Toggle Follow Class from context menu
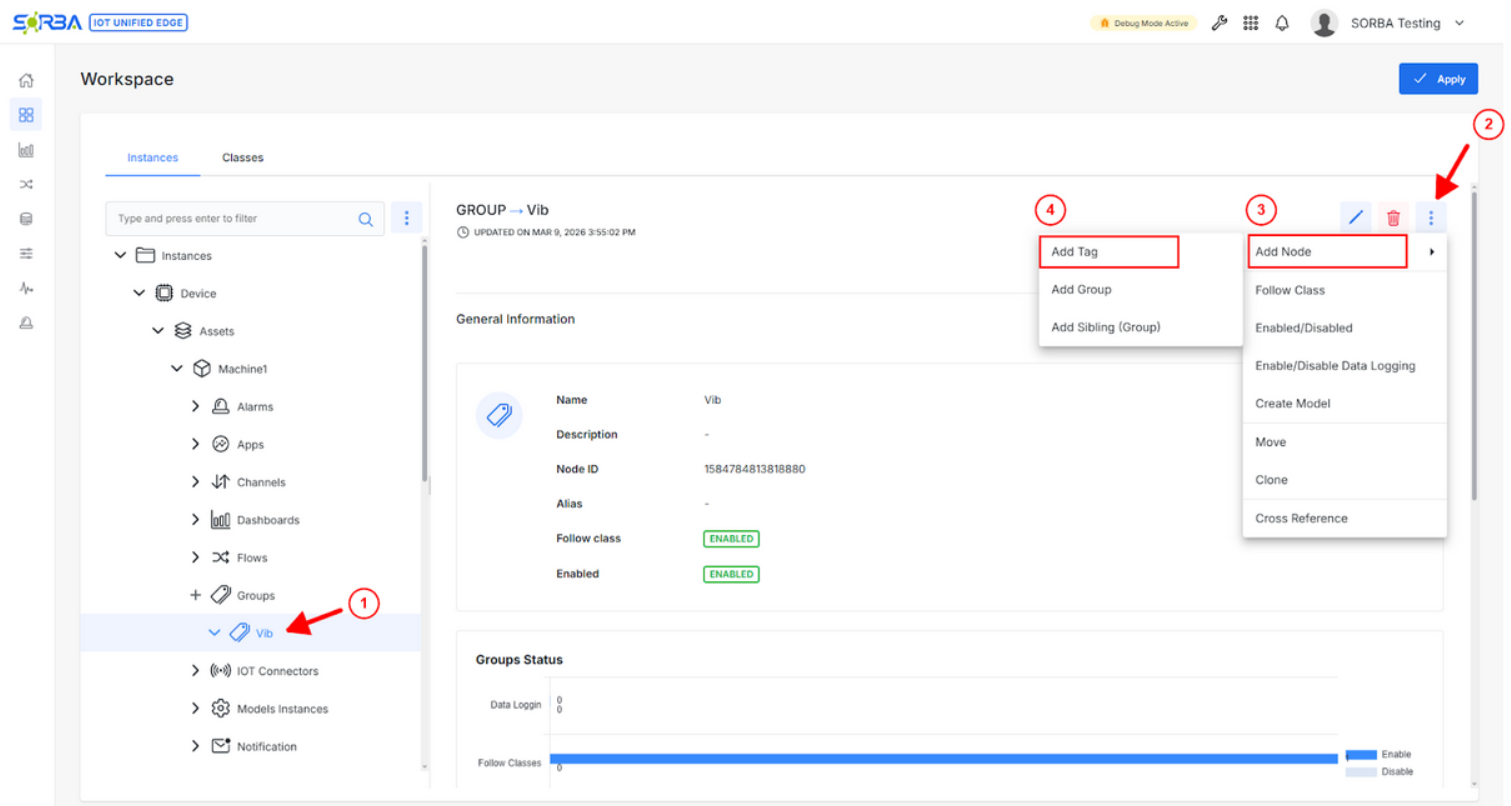1511x806 pixels. click(1290, 290)
